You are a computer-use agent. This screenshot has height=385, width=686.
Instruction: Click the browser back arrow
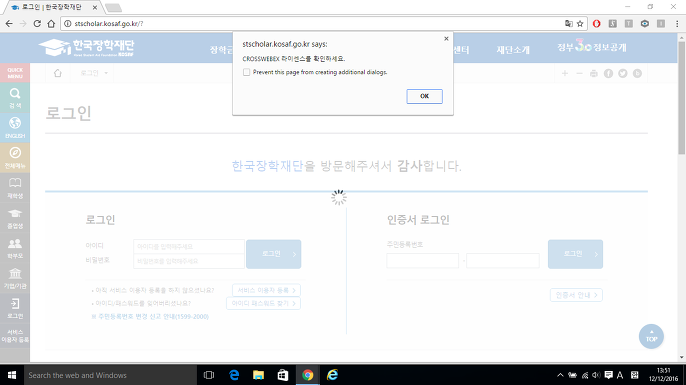click(x=9, y=24)
